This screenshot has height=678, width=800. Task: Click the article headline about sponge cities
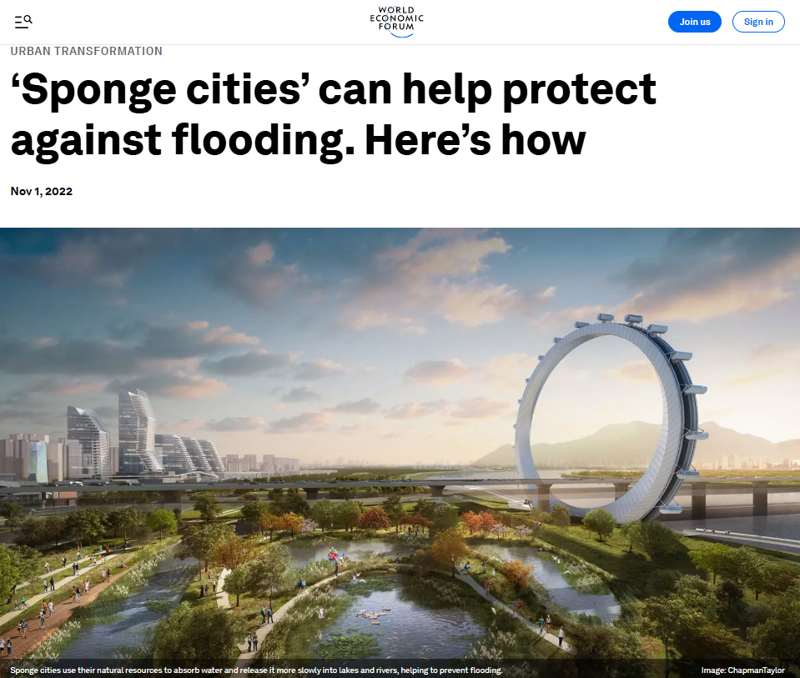333,114
